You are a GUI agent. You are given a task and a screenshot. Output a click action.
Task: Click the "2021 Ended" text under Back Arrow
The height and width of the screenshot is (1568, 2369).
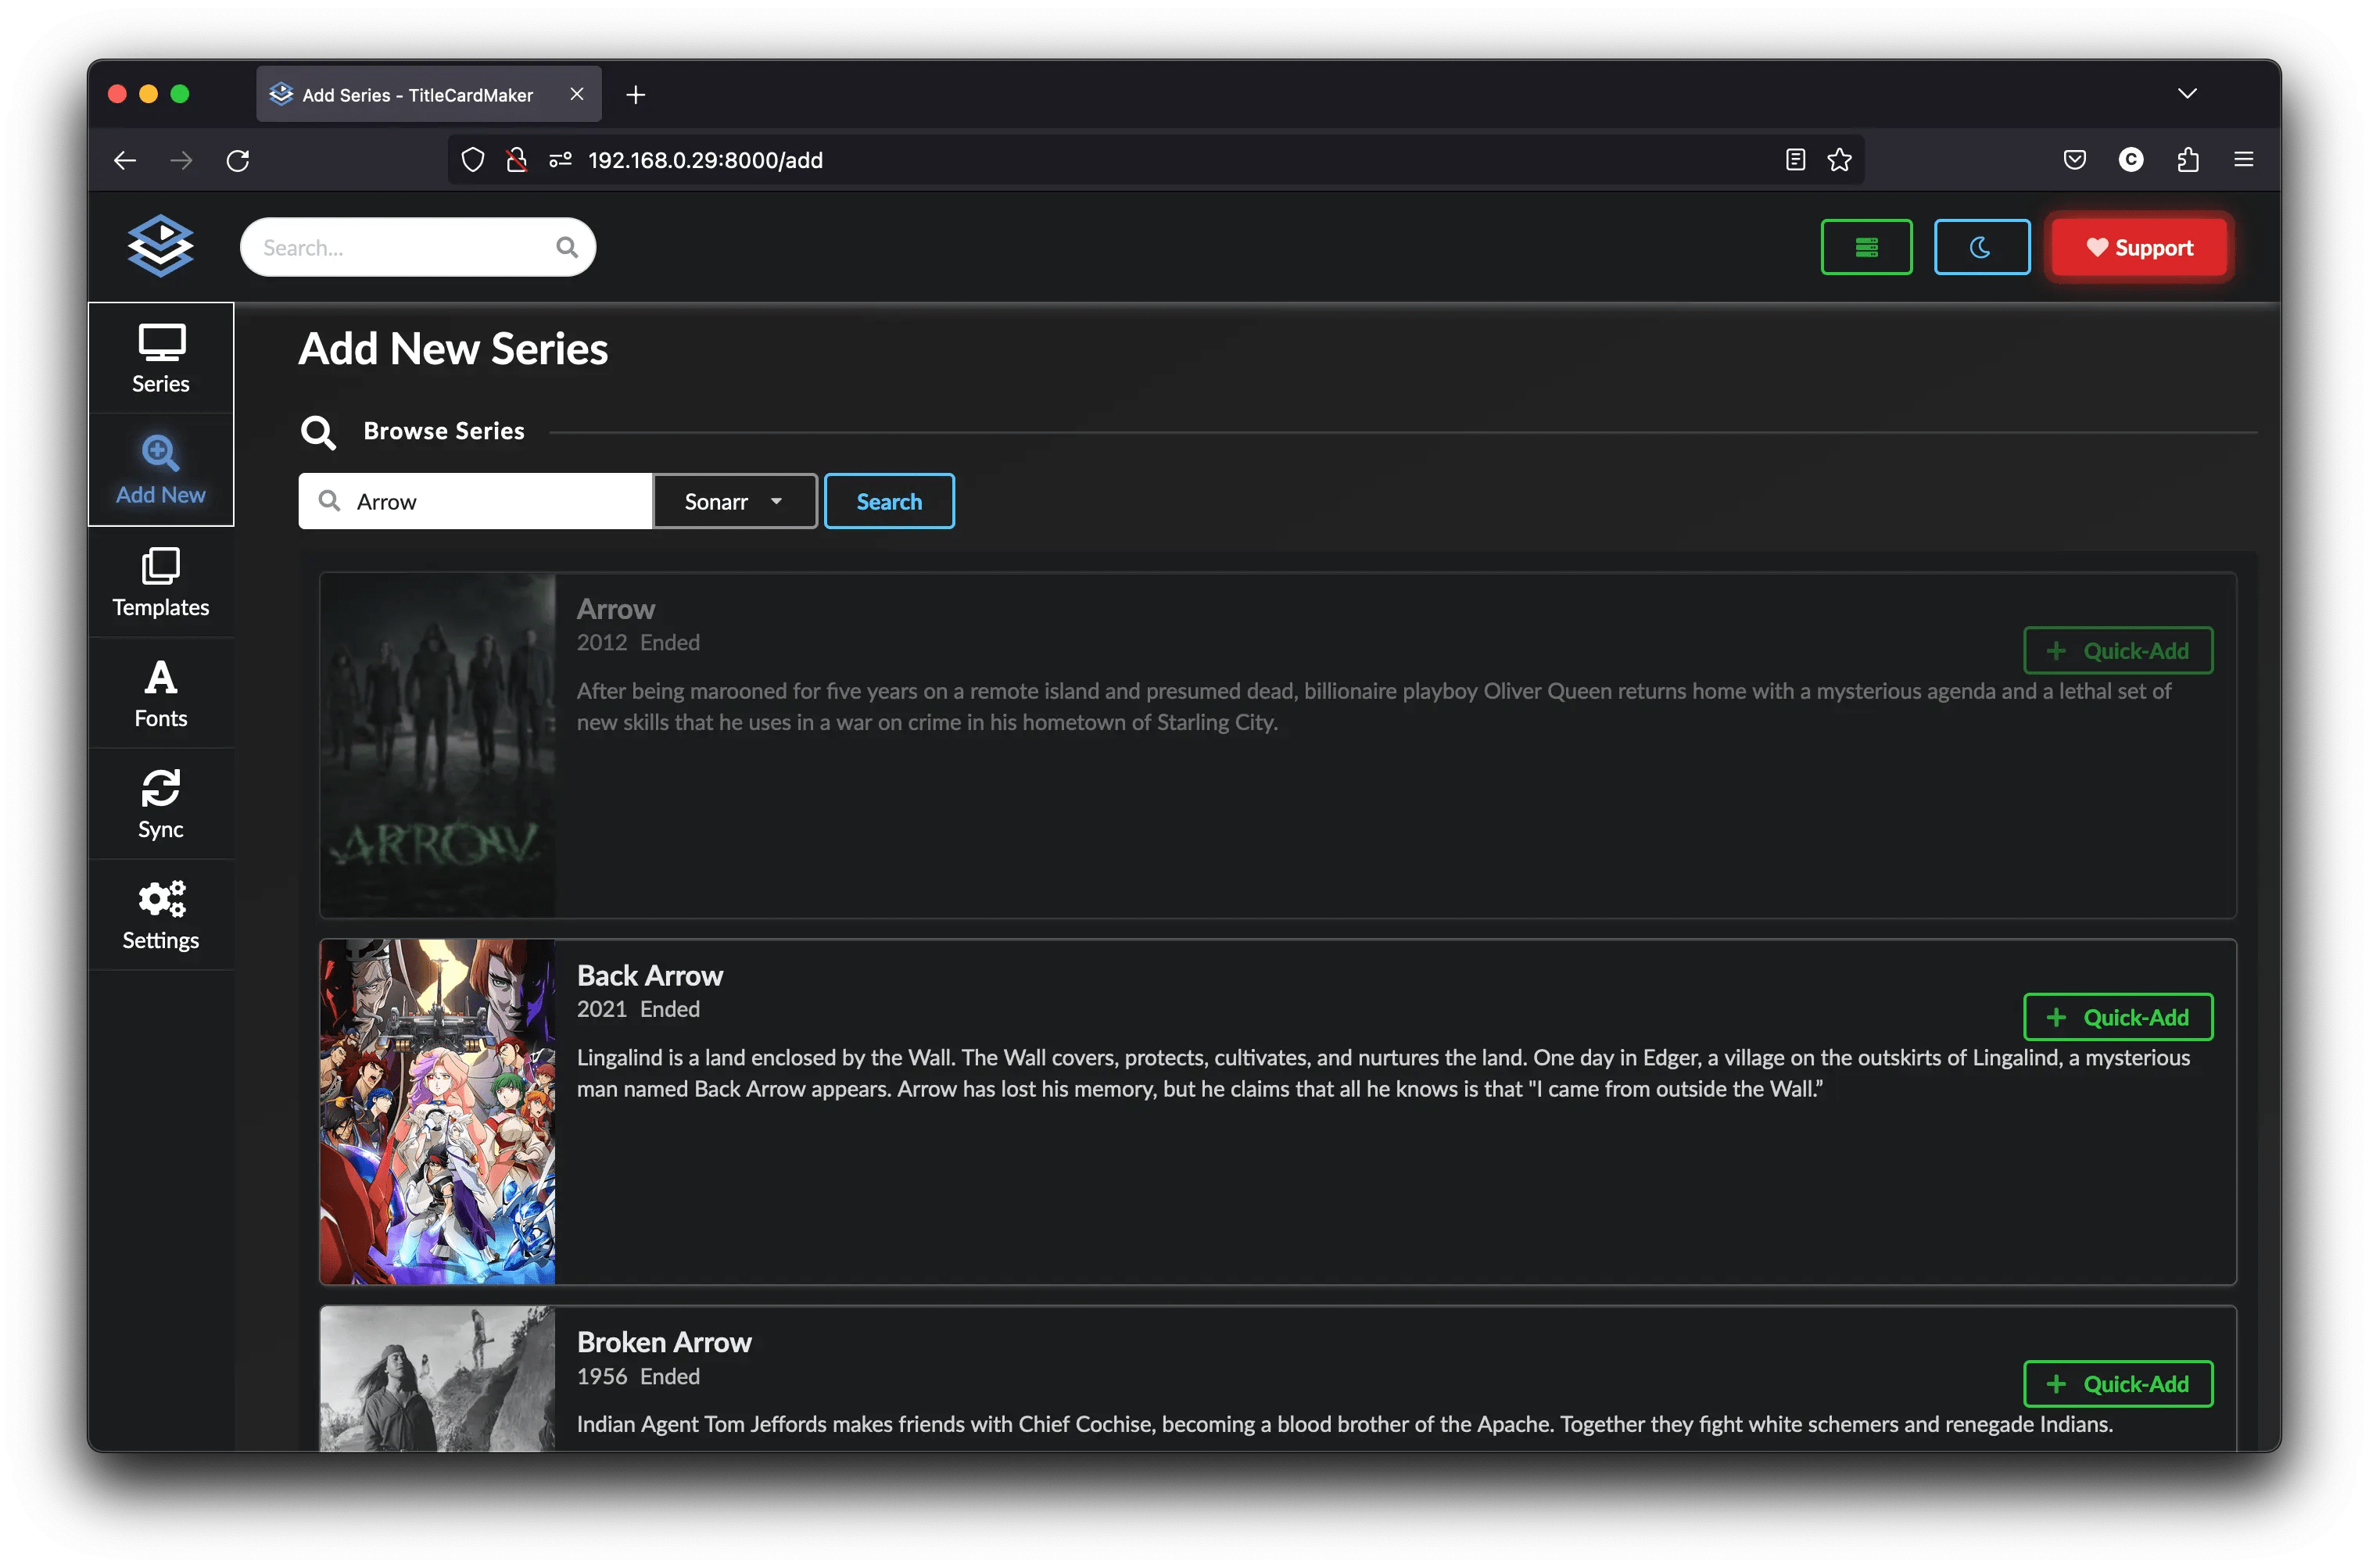click(638, 1009)
